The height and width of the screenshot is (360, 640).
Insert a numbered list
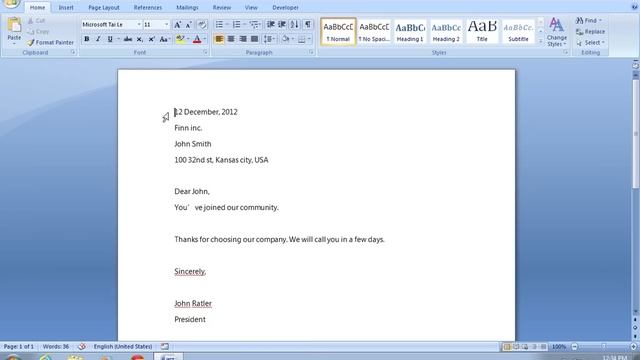click(x=236, y=25)
